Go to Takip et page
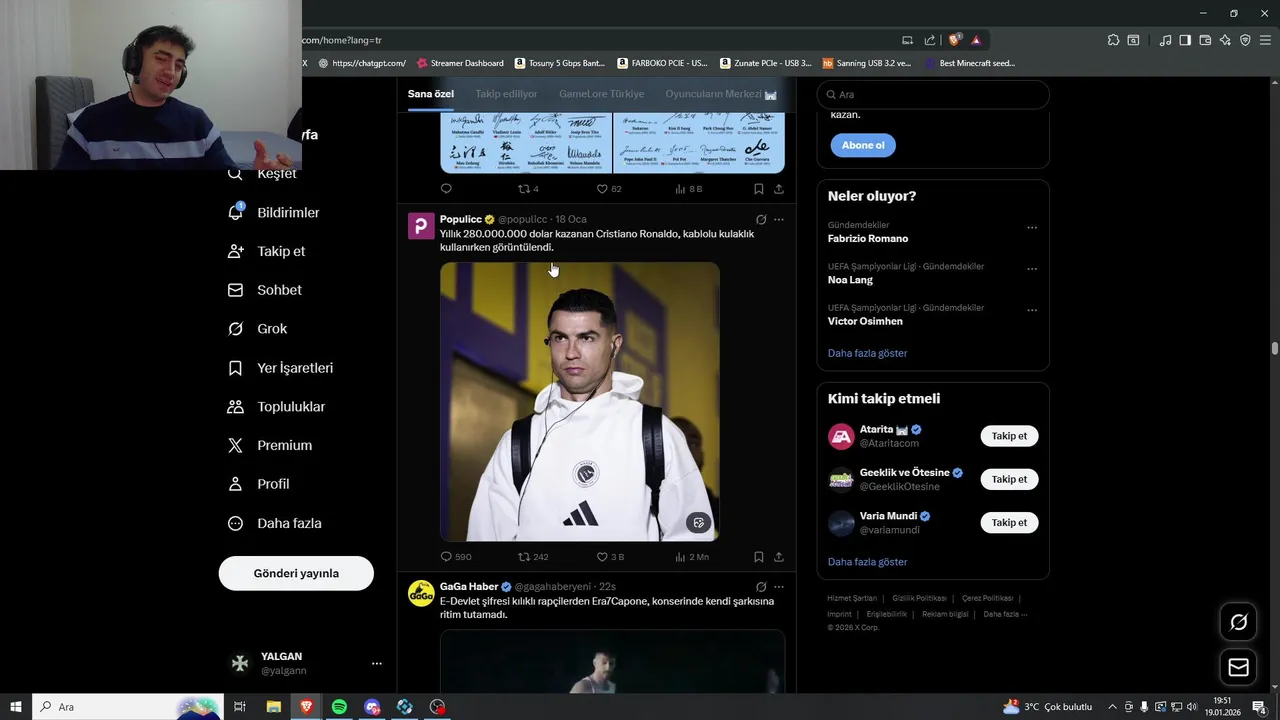The image size is (1280, 720). (x=266, y=251)
